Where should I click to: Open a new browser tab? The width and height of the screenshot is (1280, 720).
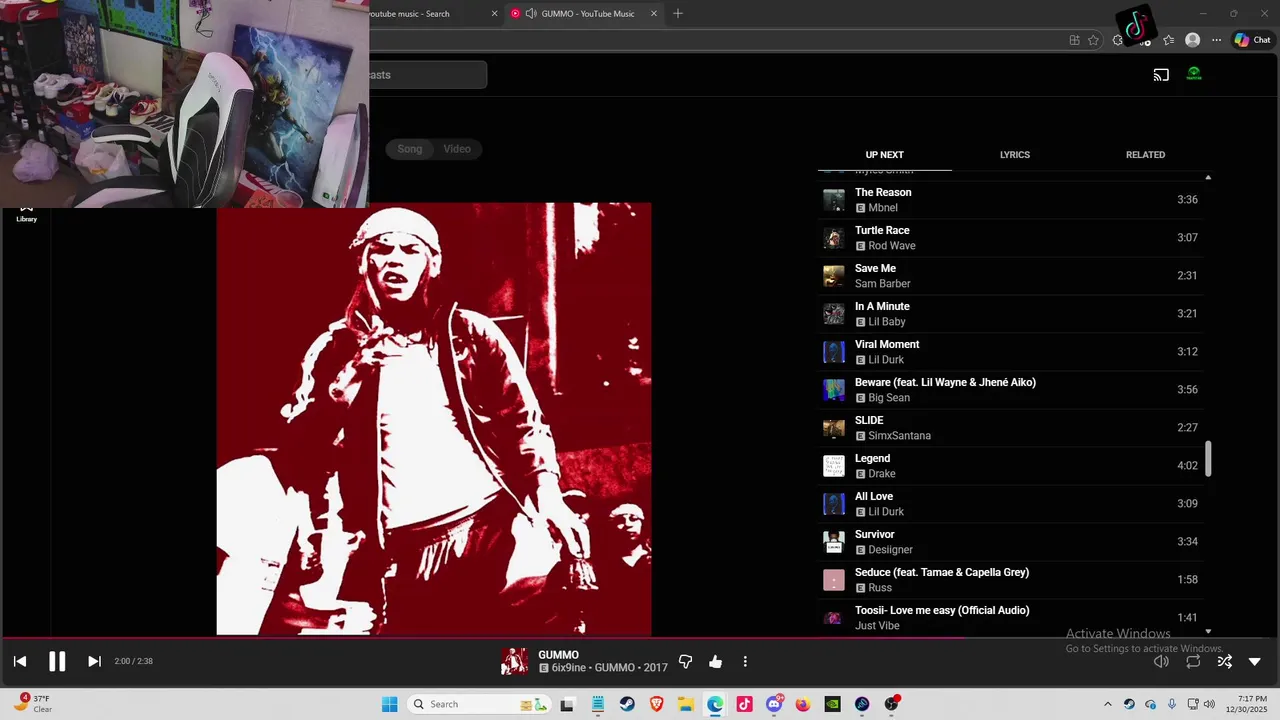(678, 14)
